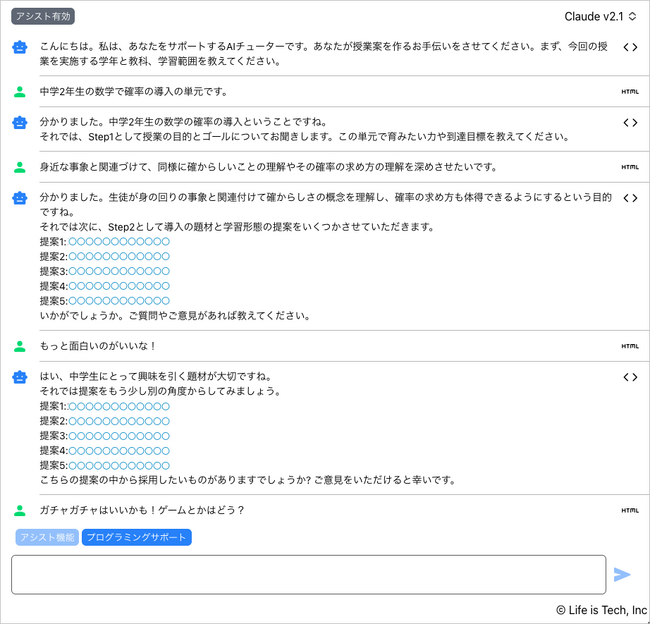This screenshot has width=650, height=624.
Task: Click code icon beside the first greeting message
Action: pos(630,47)
